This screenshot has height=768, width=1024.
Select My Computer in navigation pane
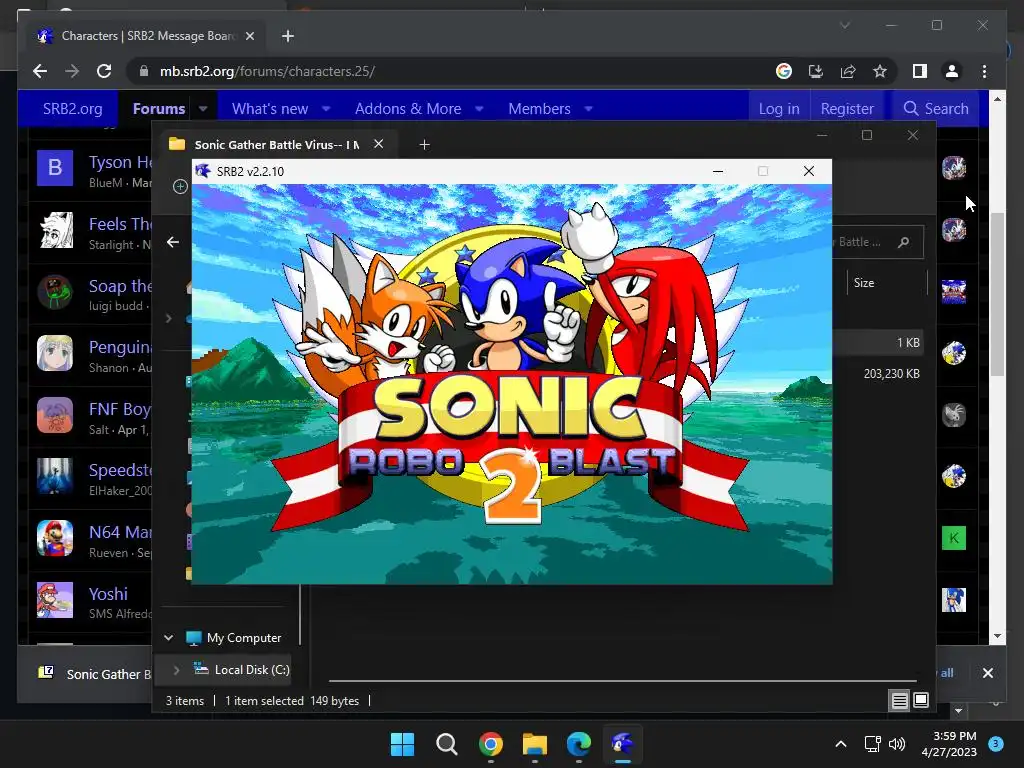(x=244, y=637)
